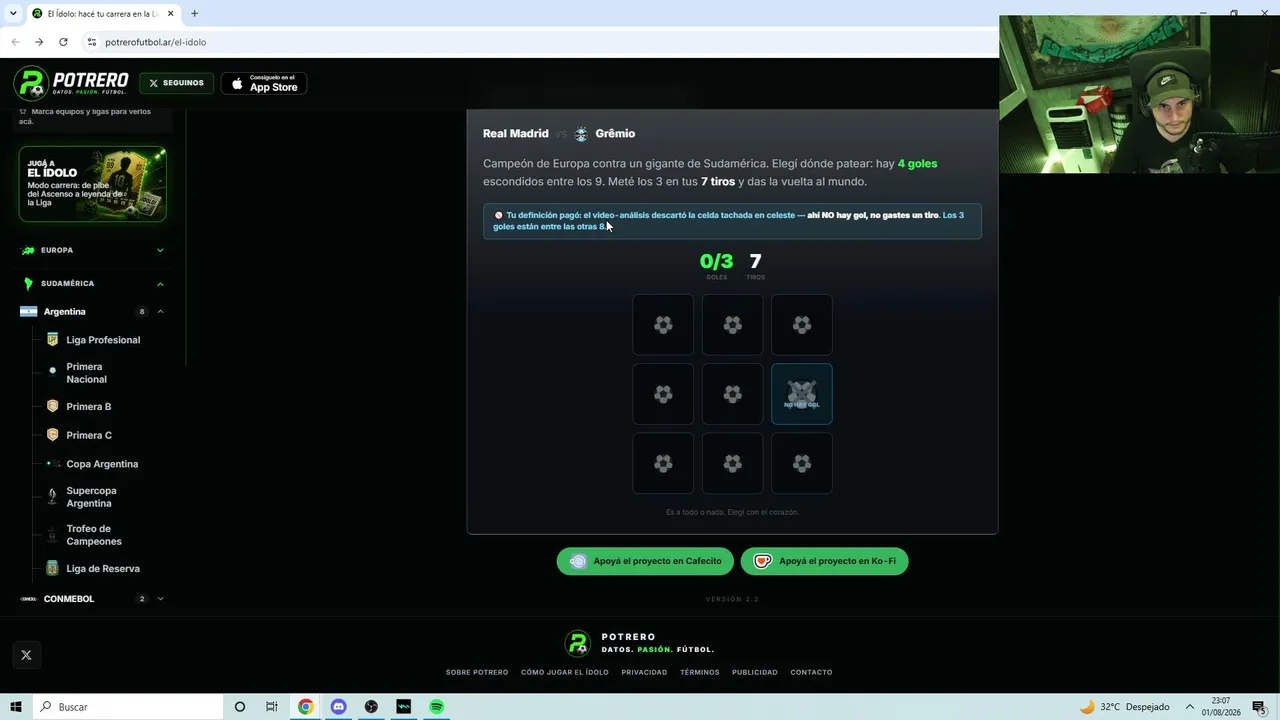Open Copa Argentina in the sidebar
Screen dimensions: 1280x720
102,464
